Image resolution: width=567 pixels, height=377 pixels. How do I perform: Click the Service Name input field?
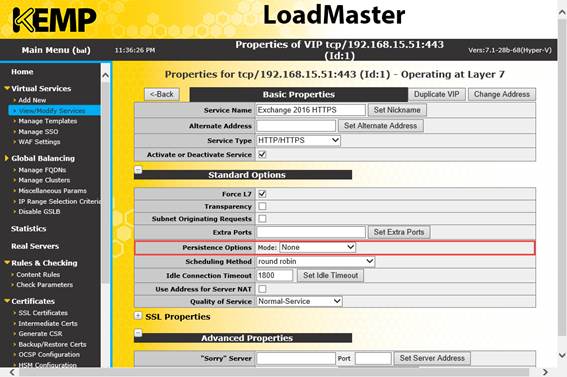point(311,110)
